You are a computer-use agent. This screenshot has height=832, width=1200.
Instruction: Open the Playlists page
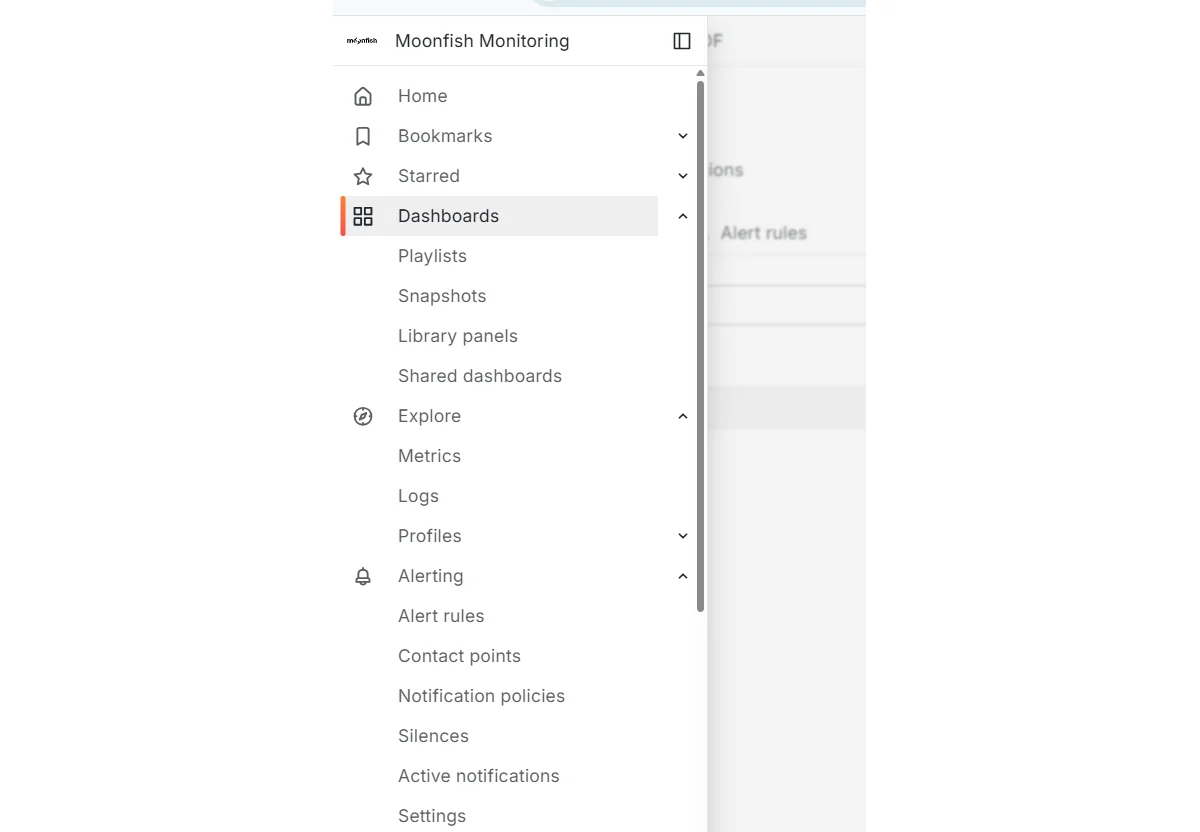click(432, 255)
